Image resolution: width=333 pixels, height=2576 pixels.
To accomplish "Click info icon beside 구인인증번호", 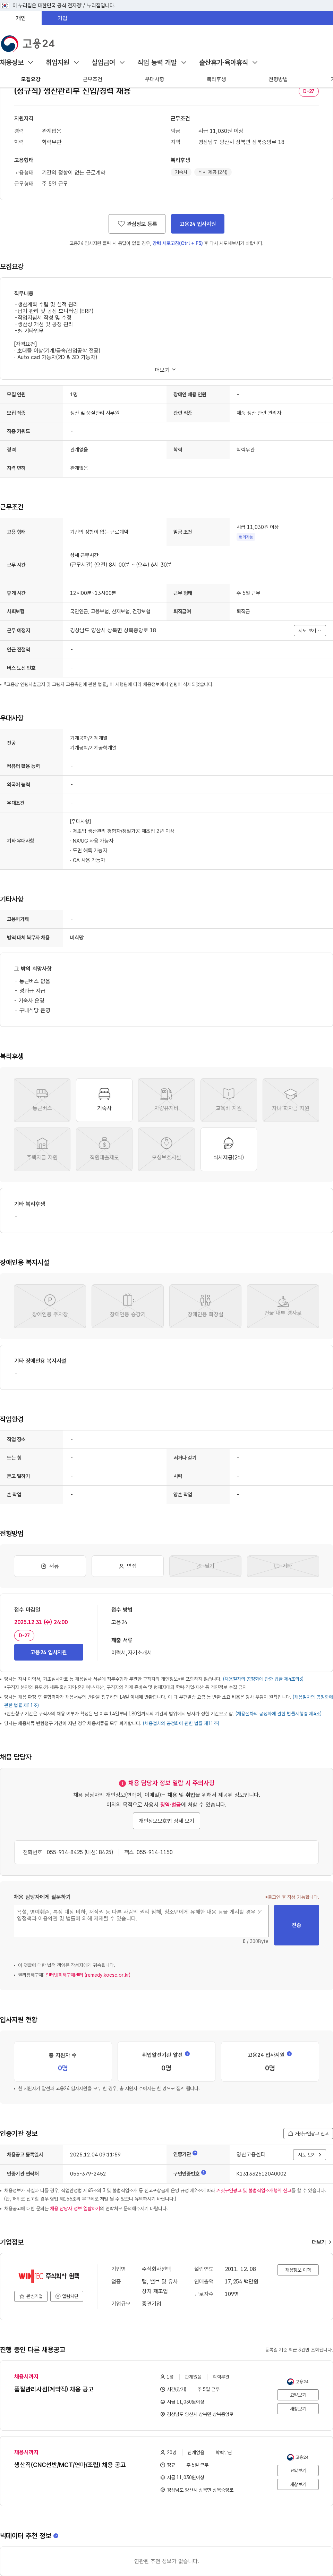I will [x=203, y=2172].
